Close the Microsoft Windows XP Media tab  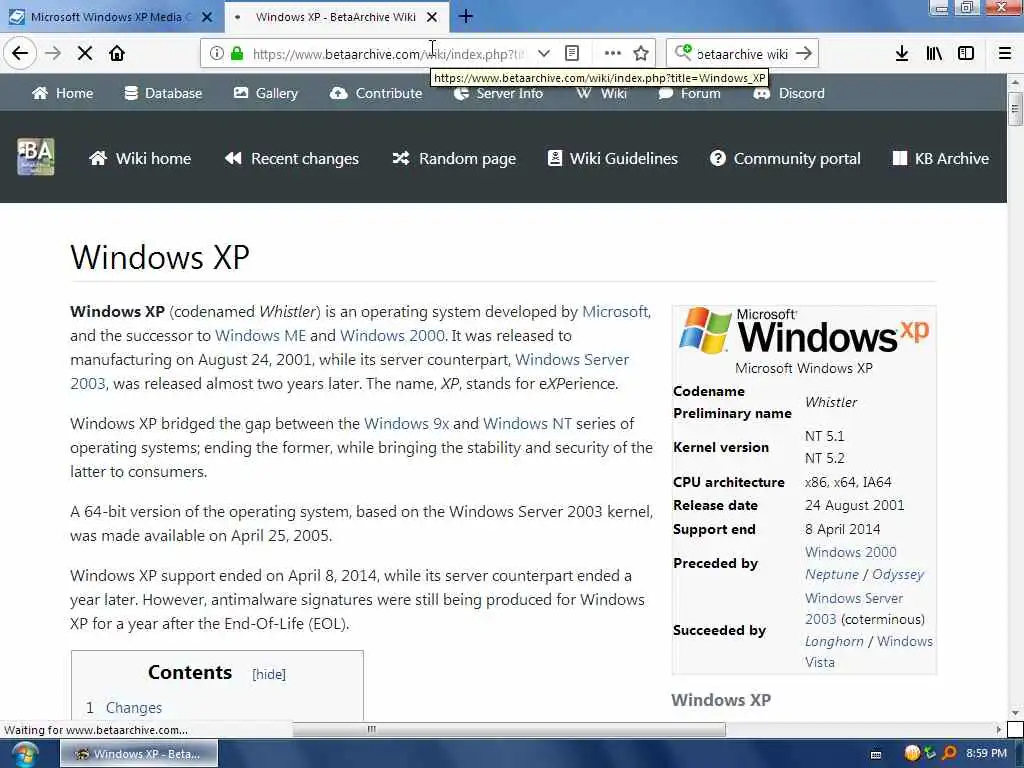207,17
